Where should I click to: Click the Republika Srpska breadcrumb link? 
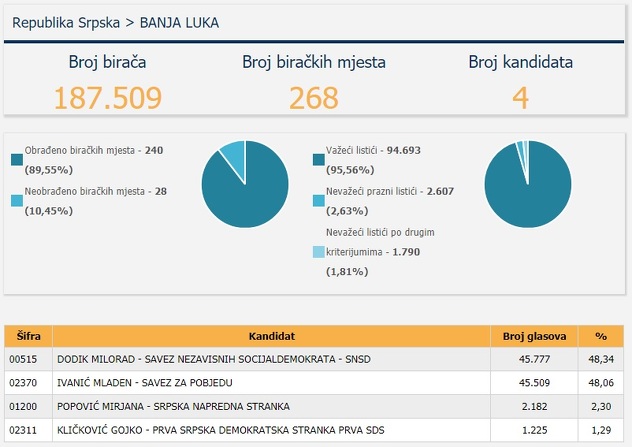64,20
